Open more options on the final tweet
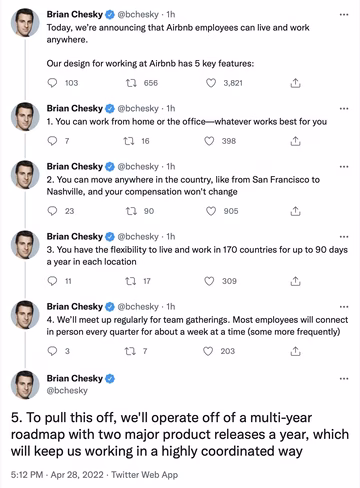 click(344, 379)
